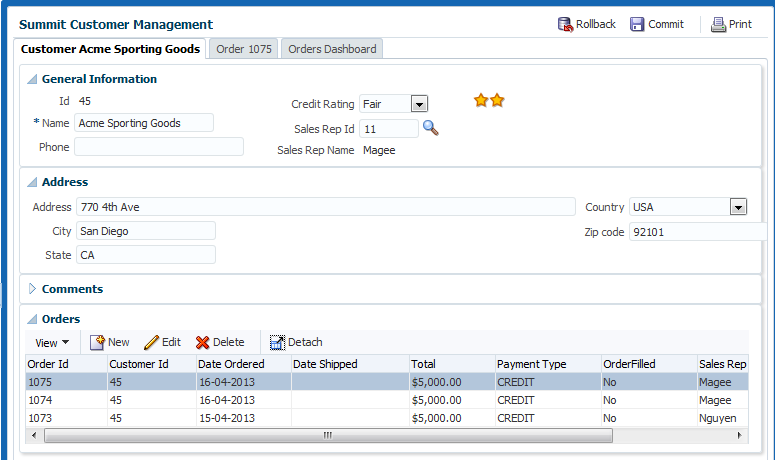Switch to the Order 1075 tab
The image size is (775, 460).
244,49
